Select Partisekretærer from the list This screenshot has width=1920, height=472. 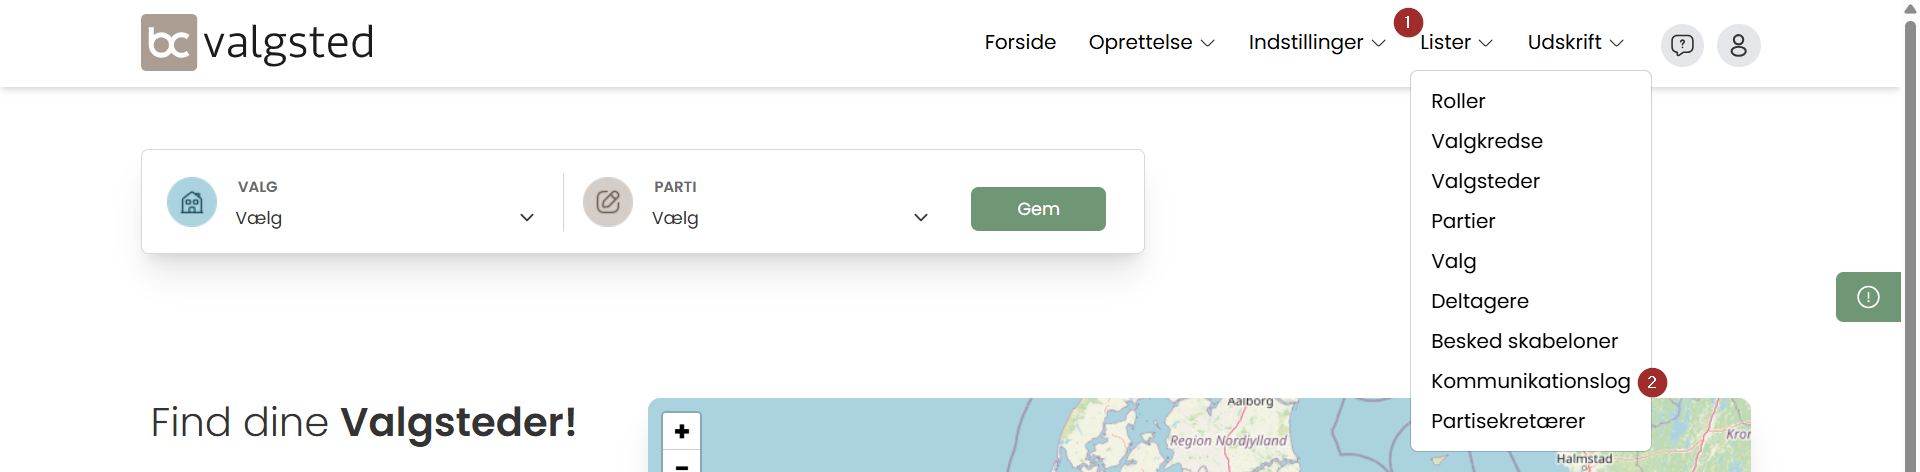[x=1507, y=421]
